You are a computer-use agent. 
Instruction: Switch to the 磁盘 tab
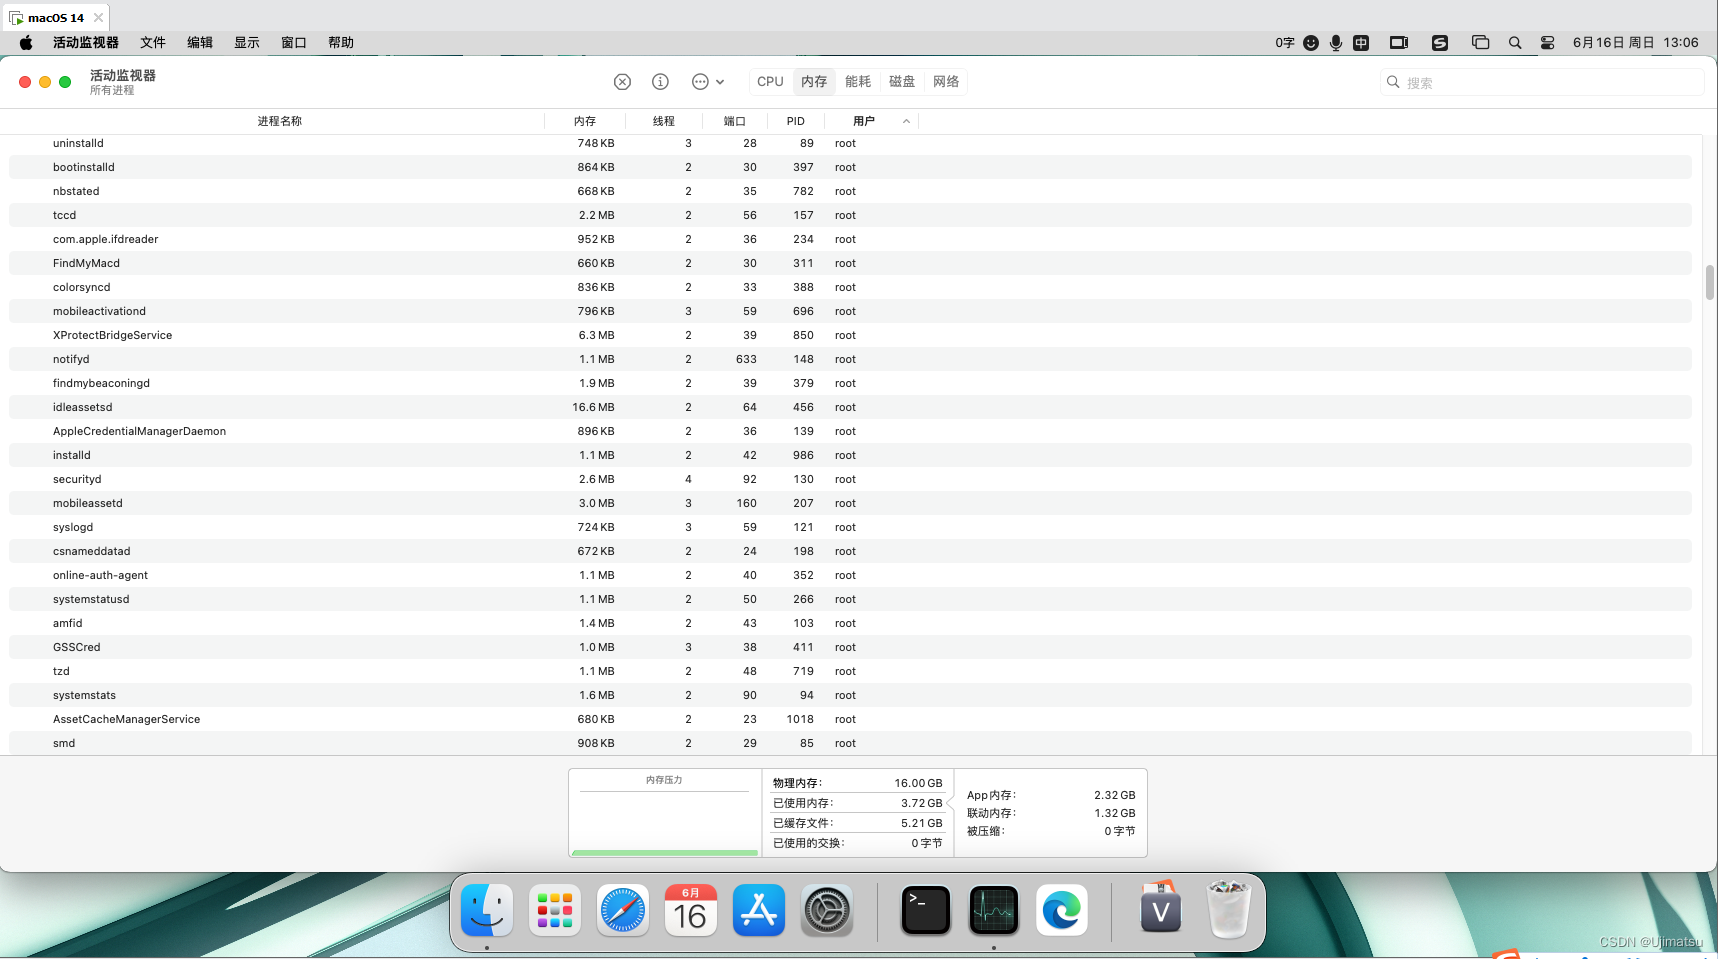902,82
